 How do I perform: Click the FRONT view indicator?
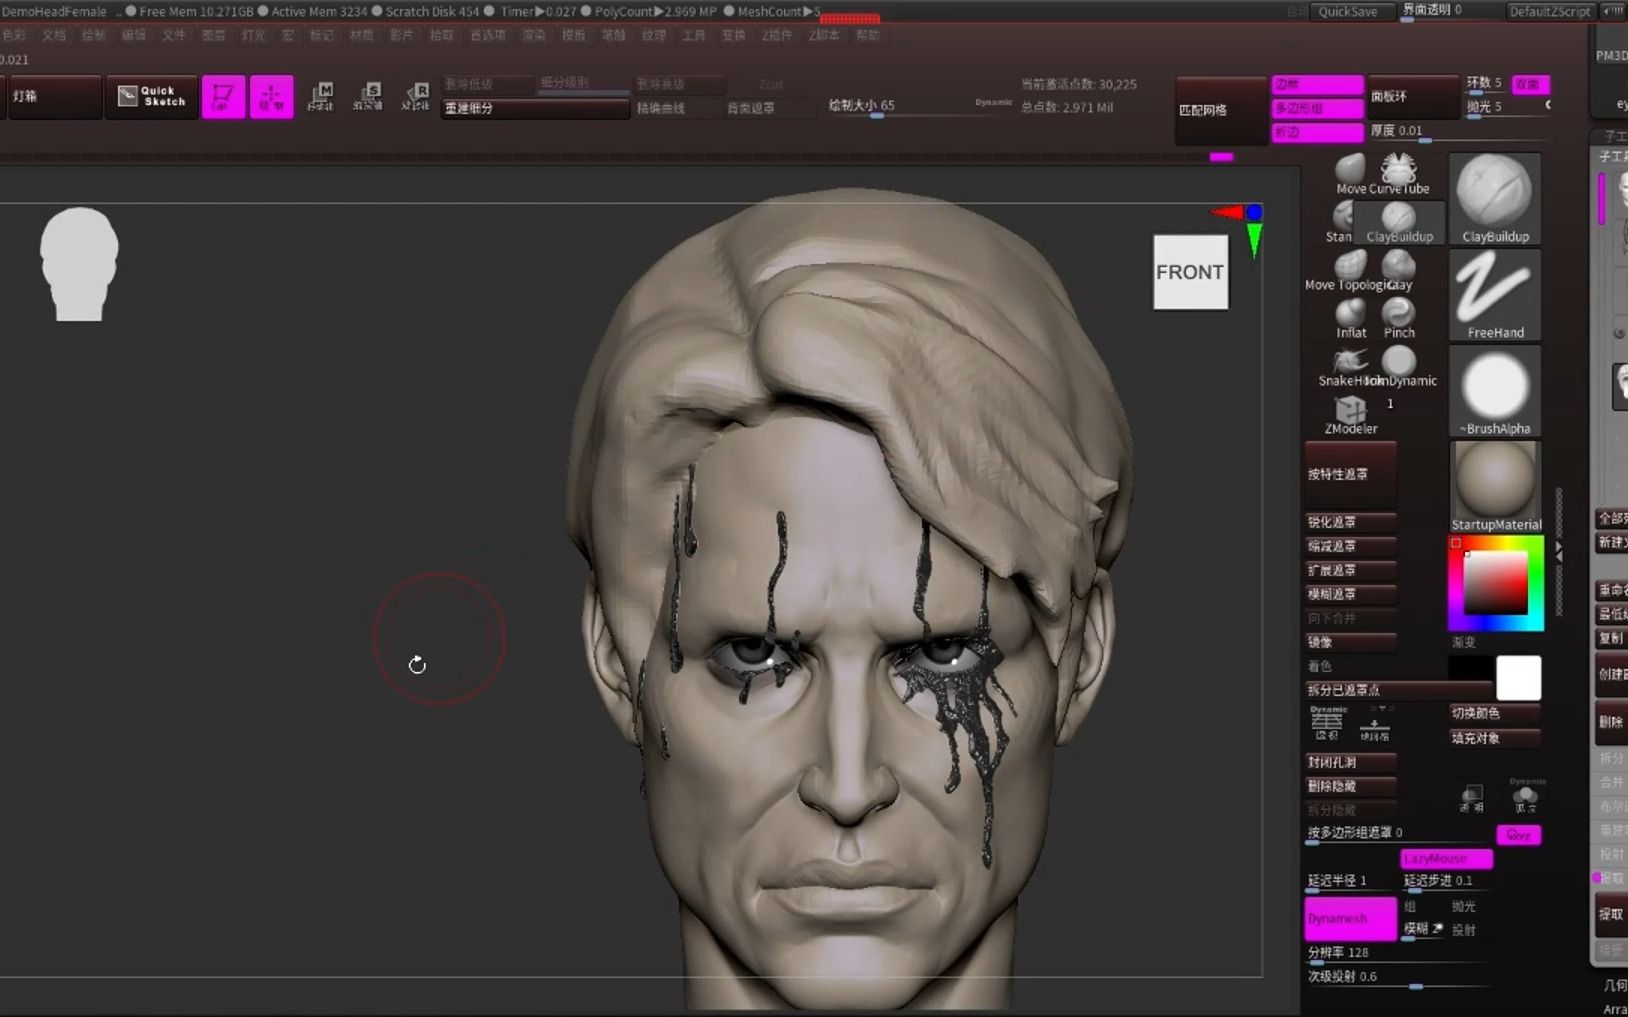(1189, 271)
